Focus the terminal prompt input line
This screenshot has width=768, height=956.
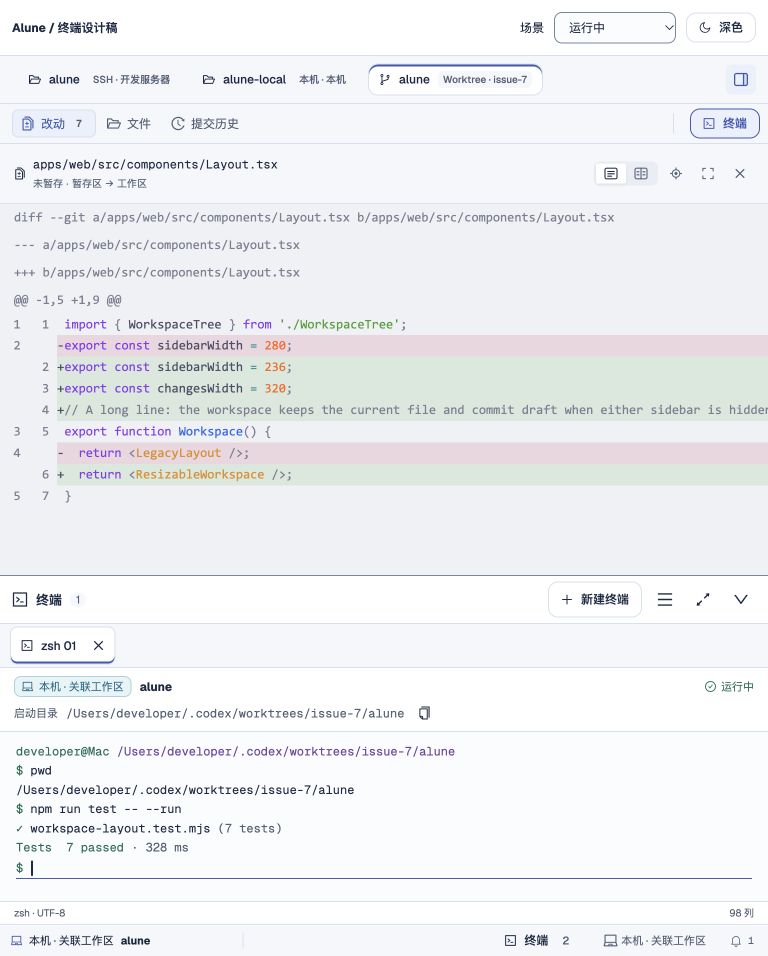(384, 867)
